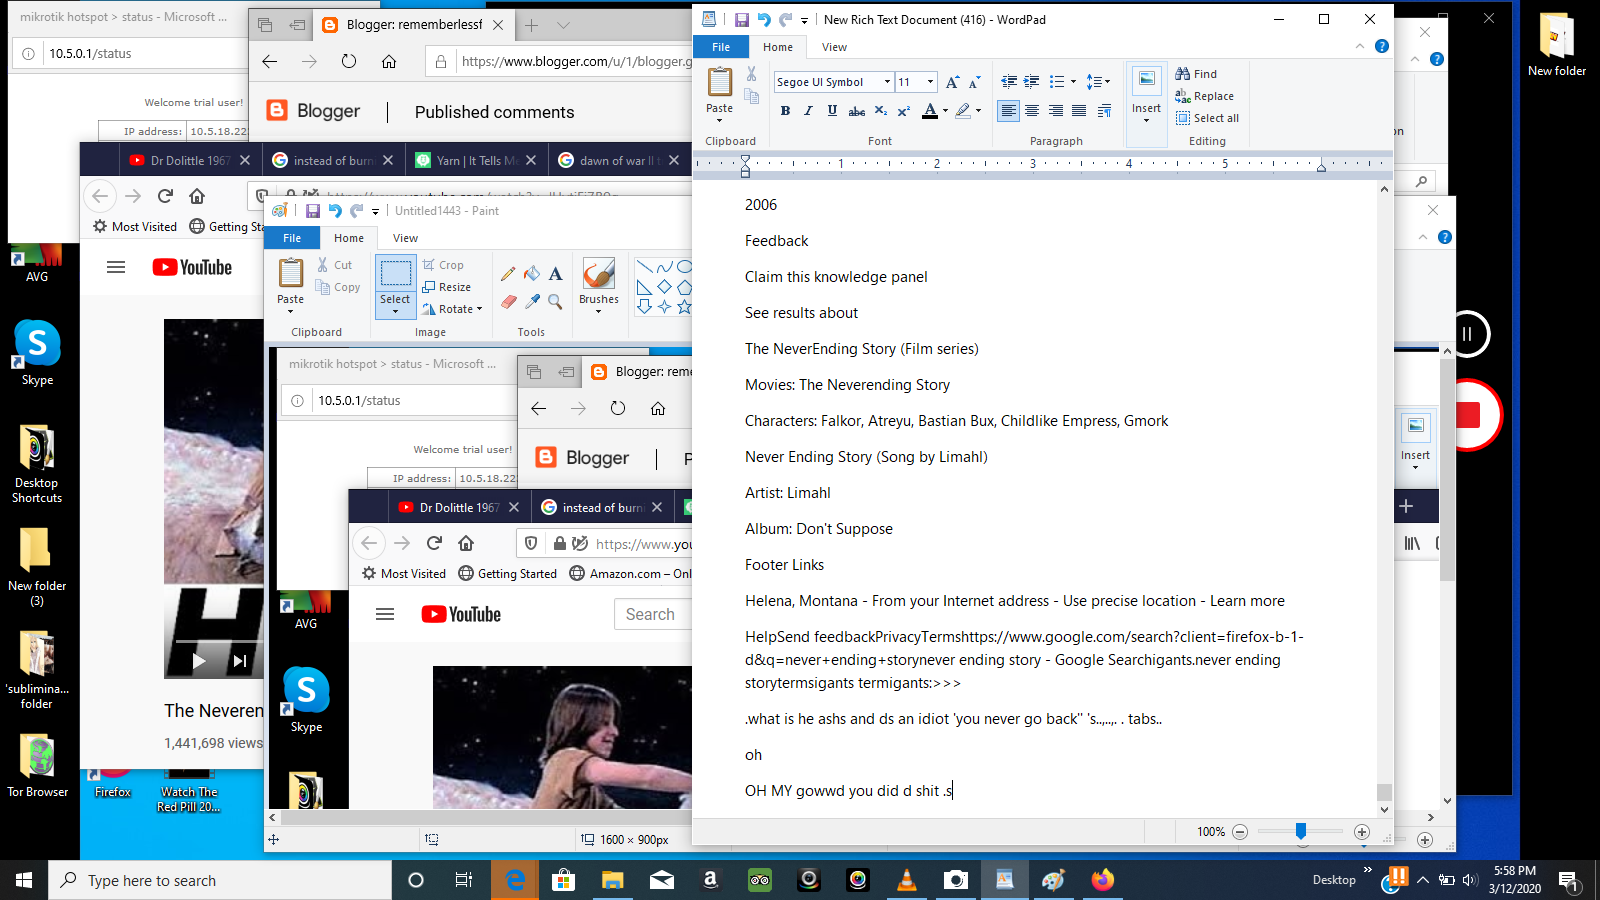Viewport: 1600px width, 900px height.
Task: Click Select all in WordPad
Action: [x=1207, y=118]
